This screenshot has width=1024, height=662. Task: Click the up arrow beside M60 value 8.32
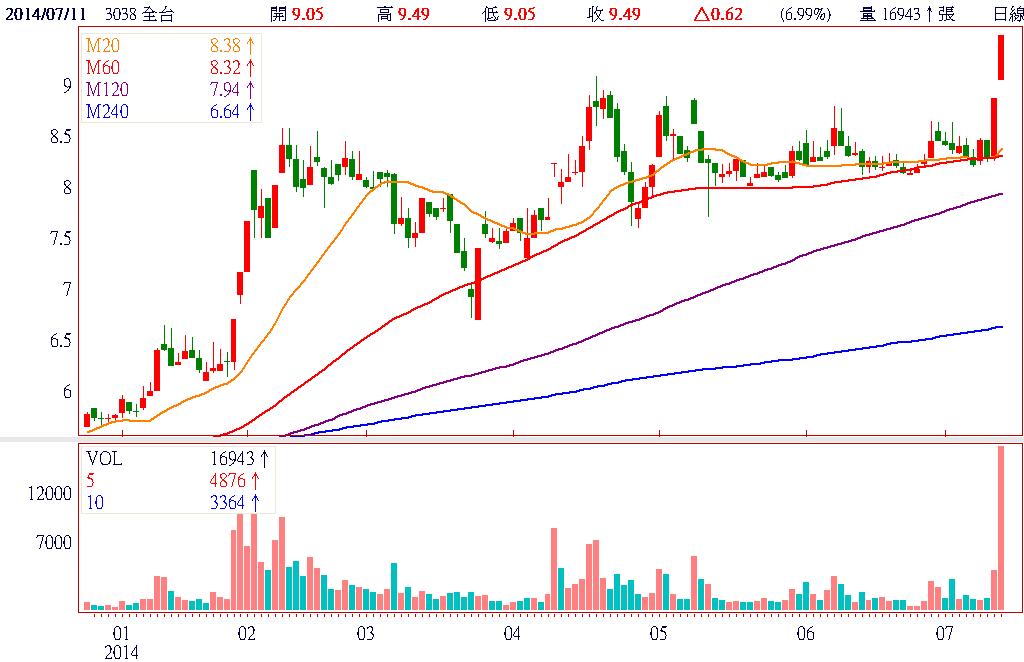coord(250,68)
